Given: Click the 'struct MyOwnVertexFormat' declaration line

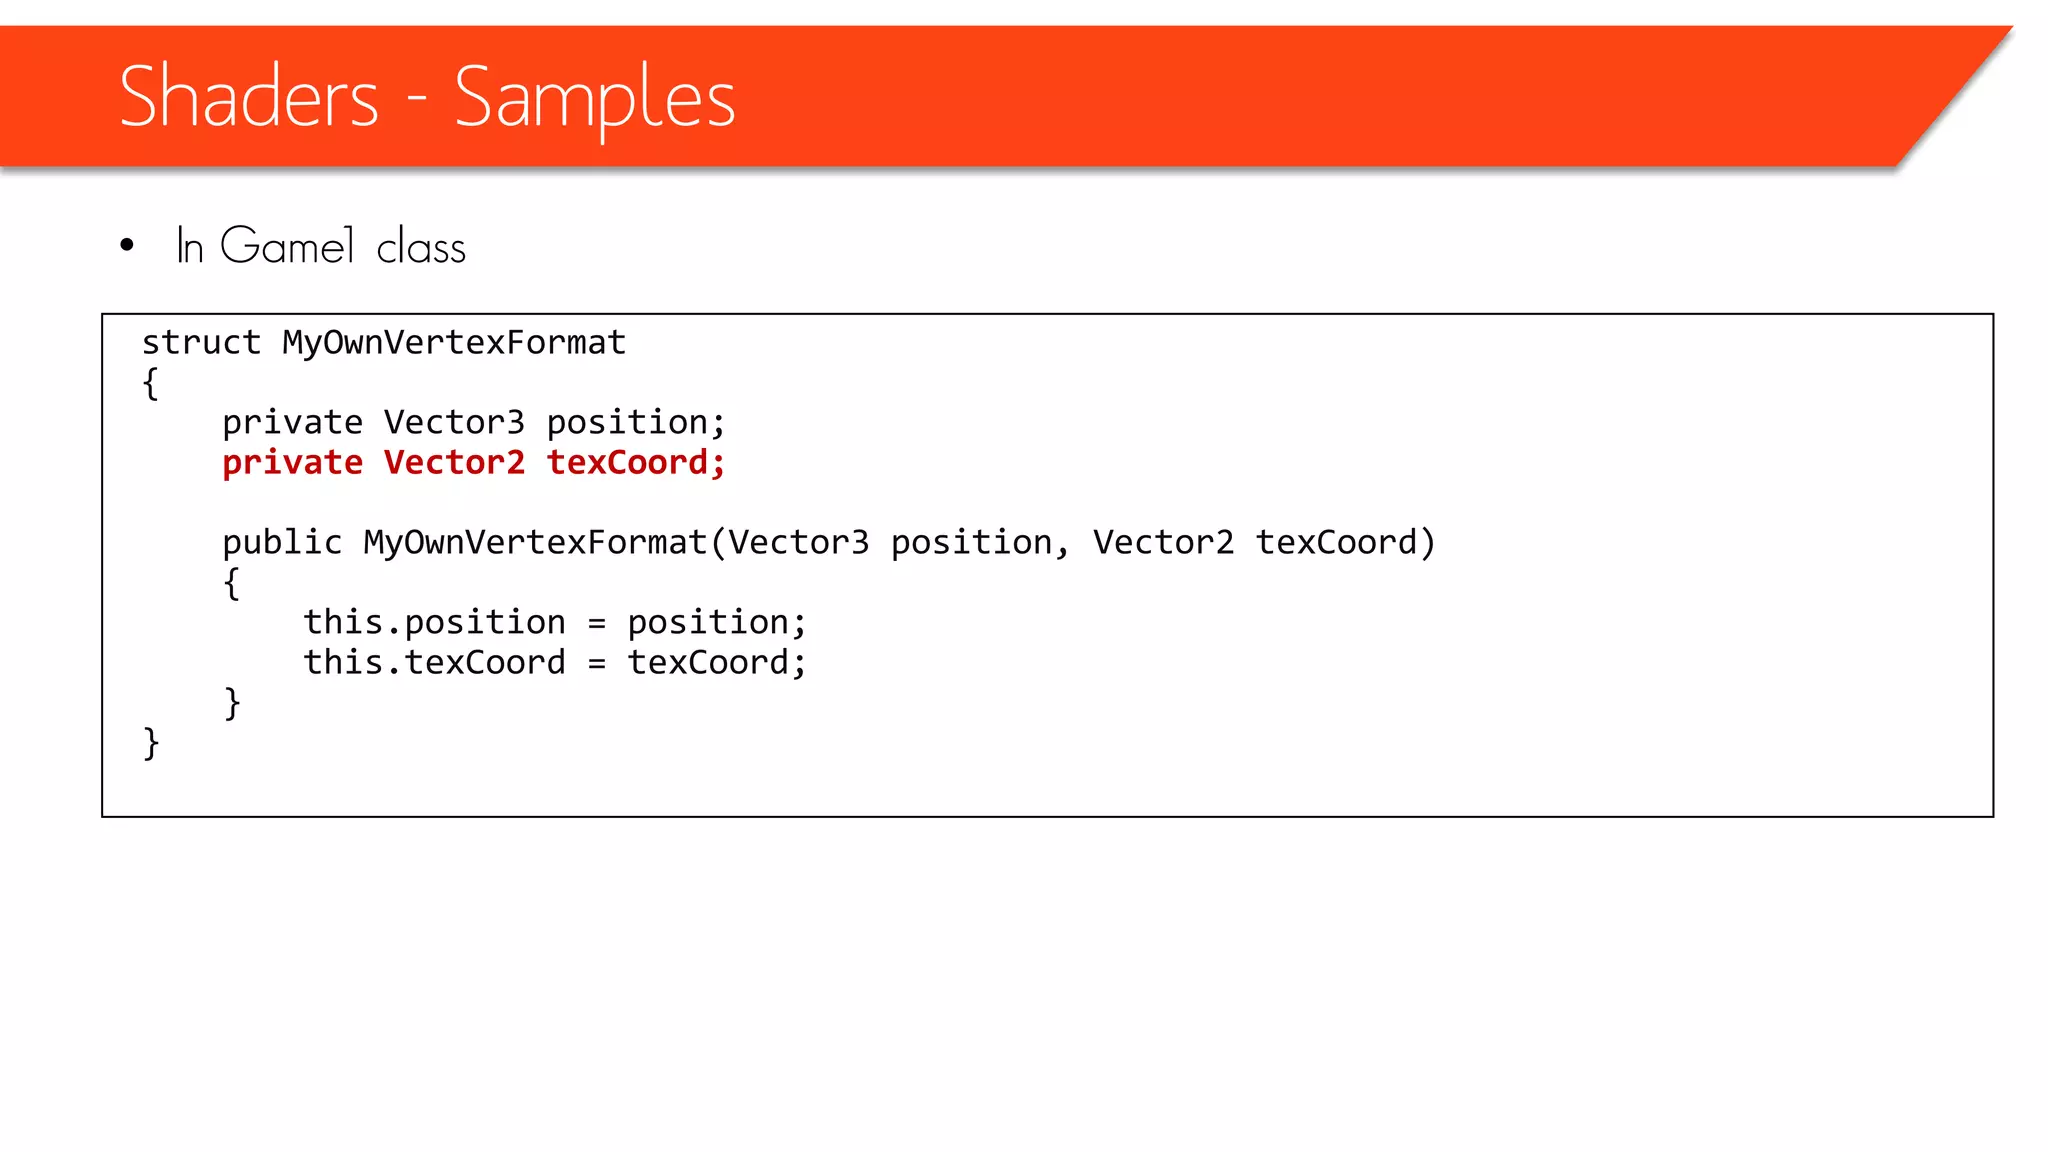Looking at the screenshot, I should [x=384, y=343].
